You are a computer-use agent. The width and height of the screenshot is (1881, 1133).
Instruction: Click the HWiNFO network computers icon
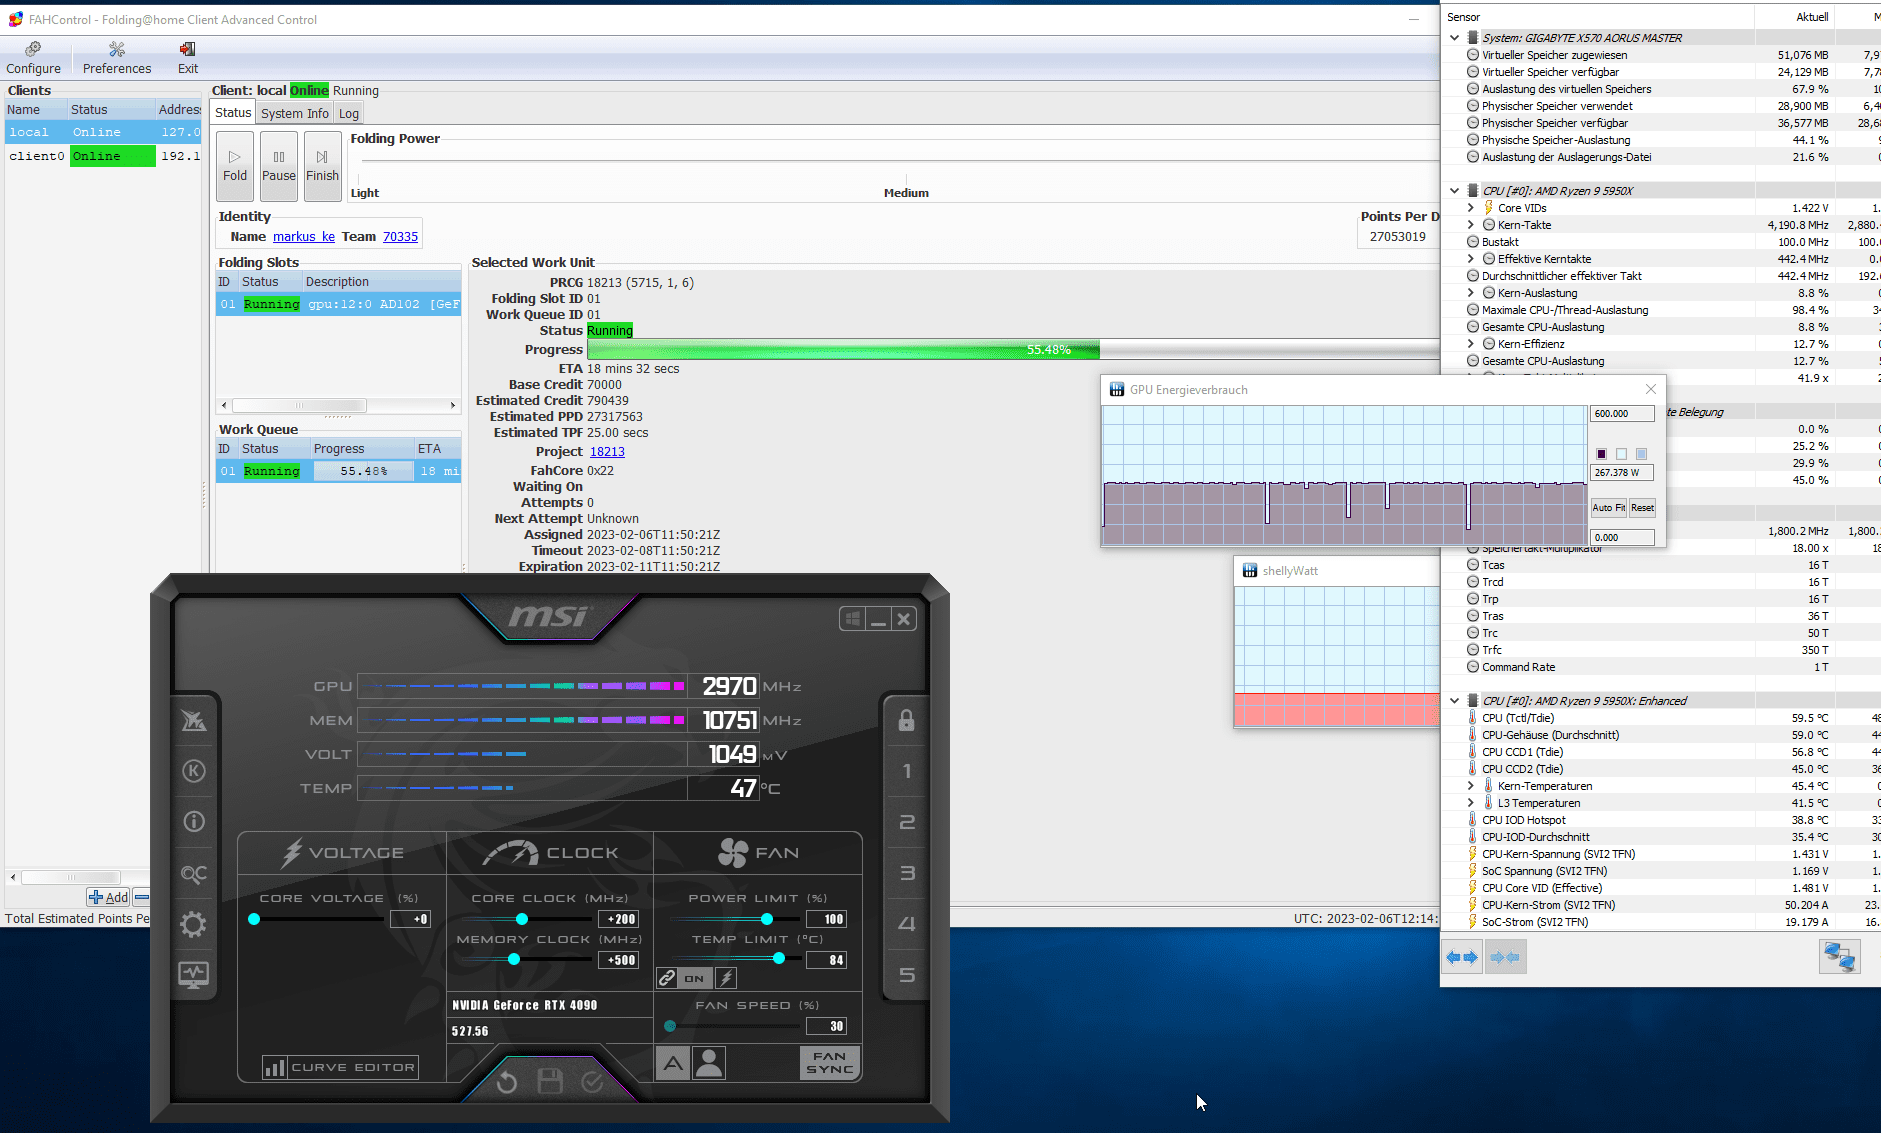click(x=1840, y=958)
